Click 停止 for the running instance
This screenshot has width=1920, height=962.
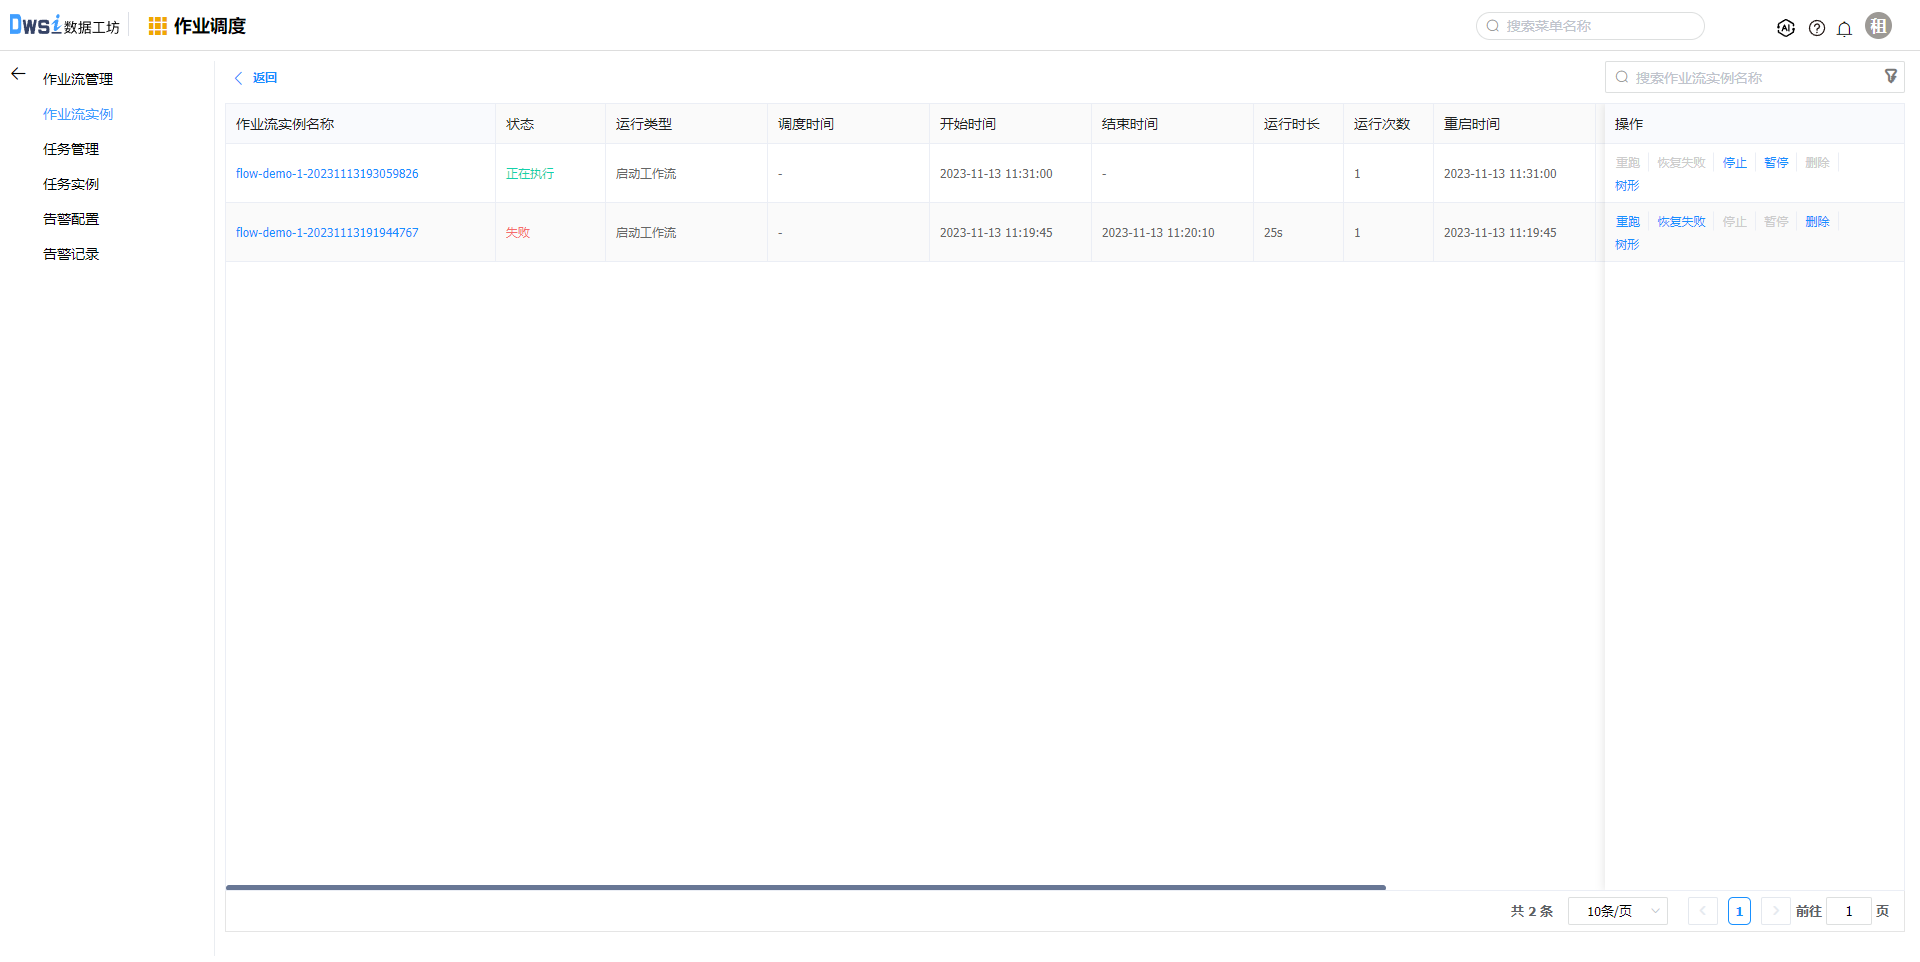[x=1734, y=163]
